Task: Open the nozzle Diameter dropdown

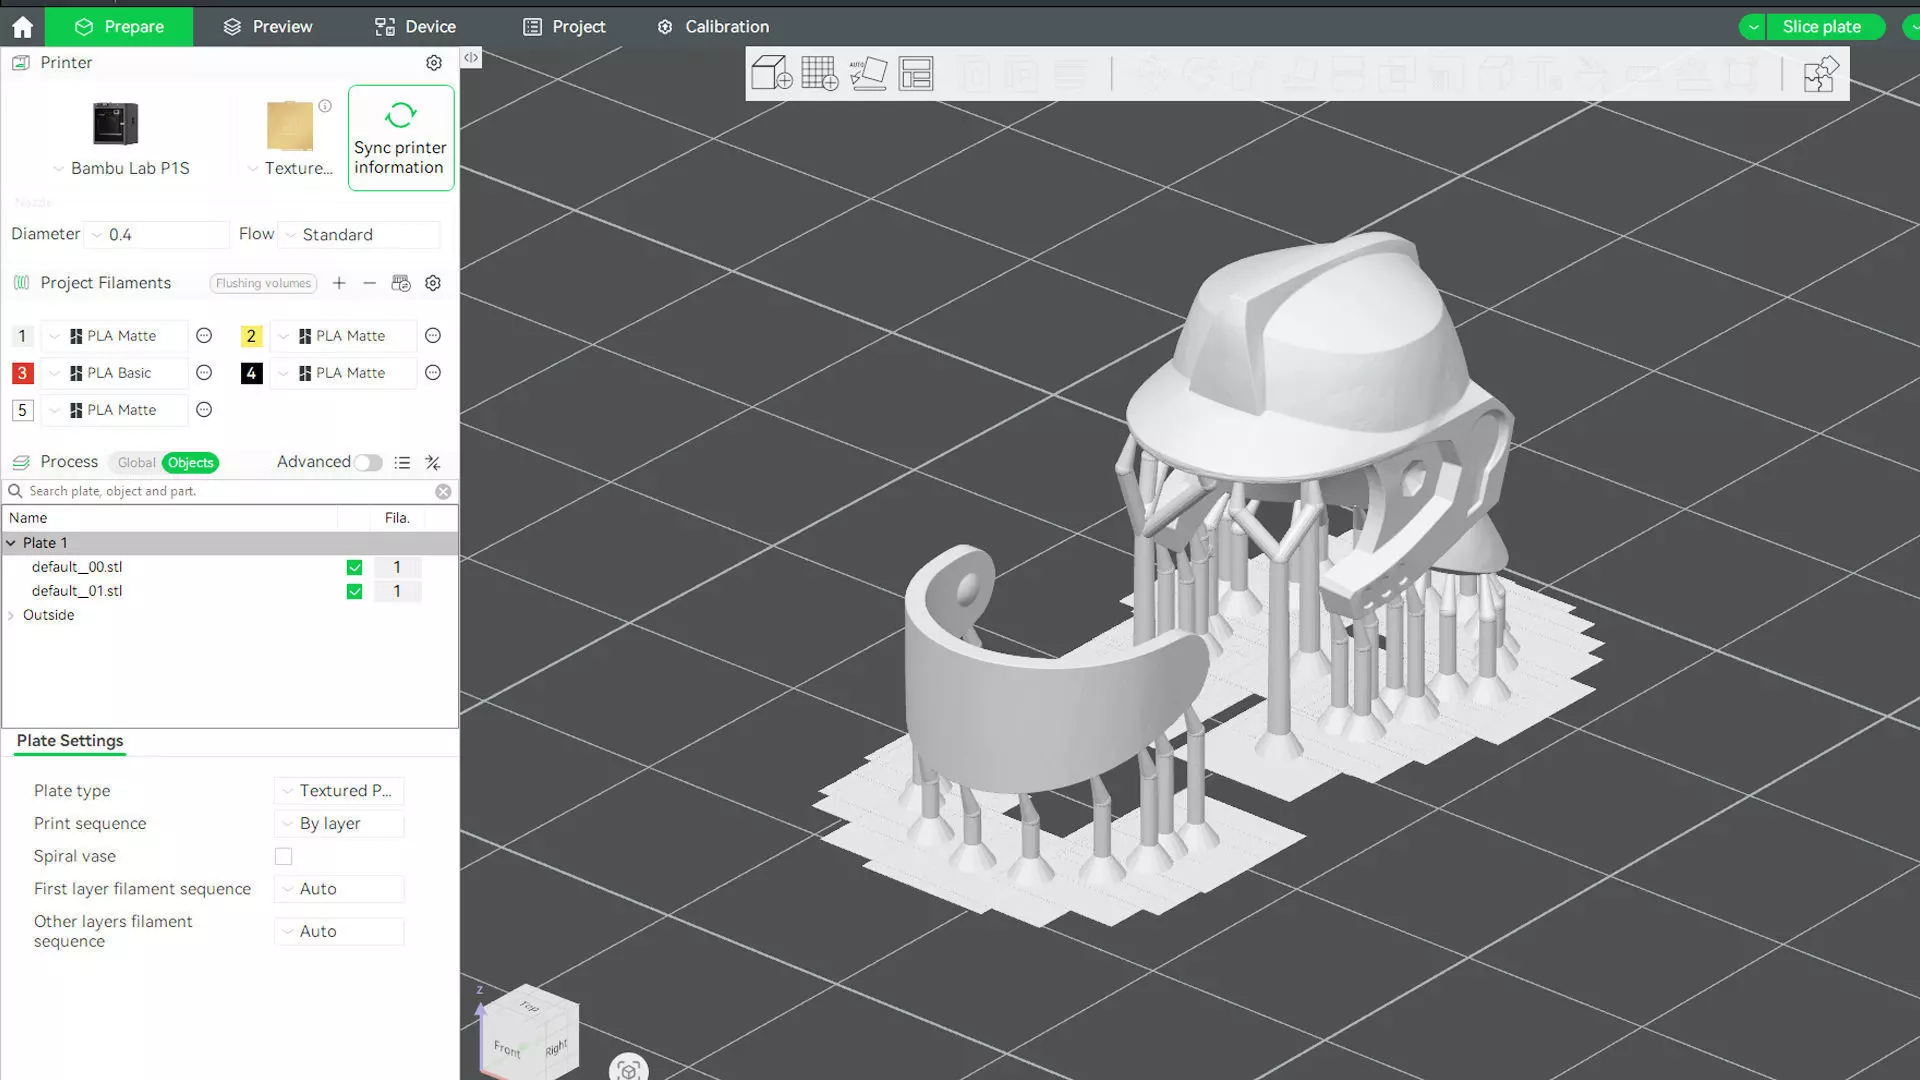Action: click(158, 234)
